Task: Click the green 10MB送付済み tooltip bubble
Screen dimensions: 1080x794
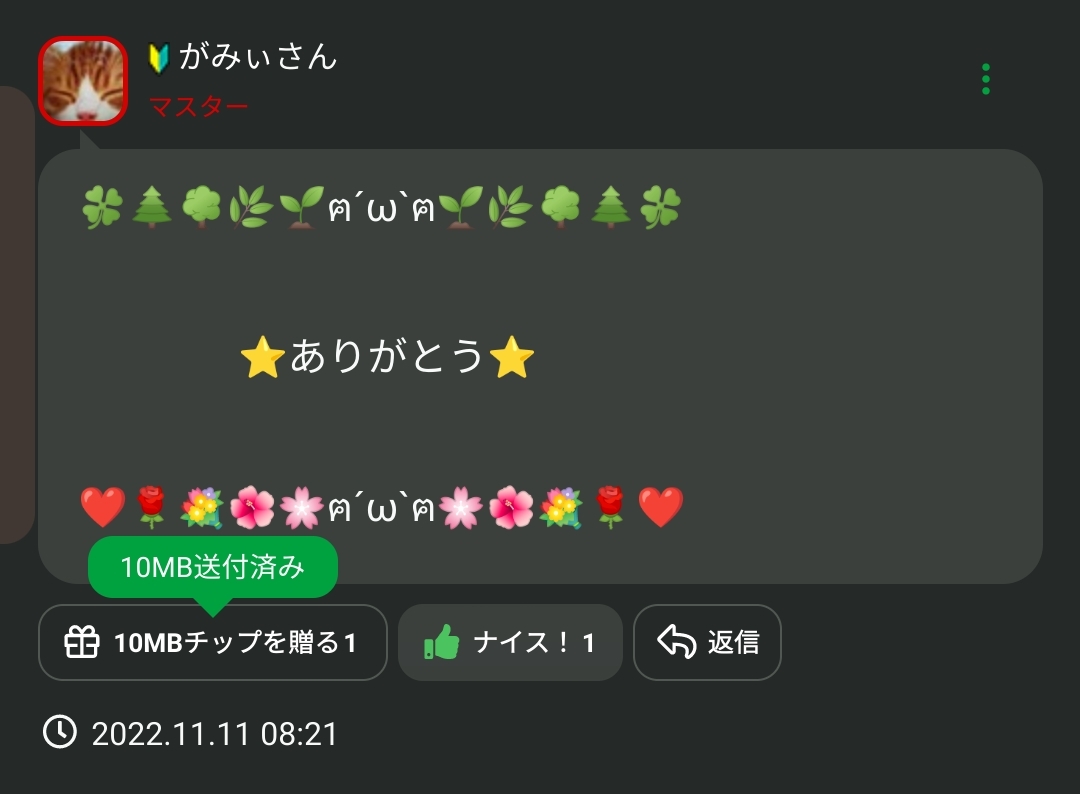Action: tap(213, 567)
